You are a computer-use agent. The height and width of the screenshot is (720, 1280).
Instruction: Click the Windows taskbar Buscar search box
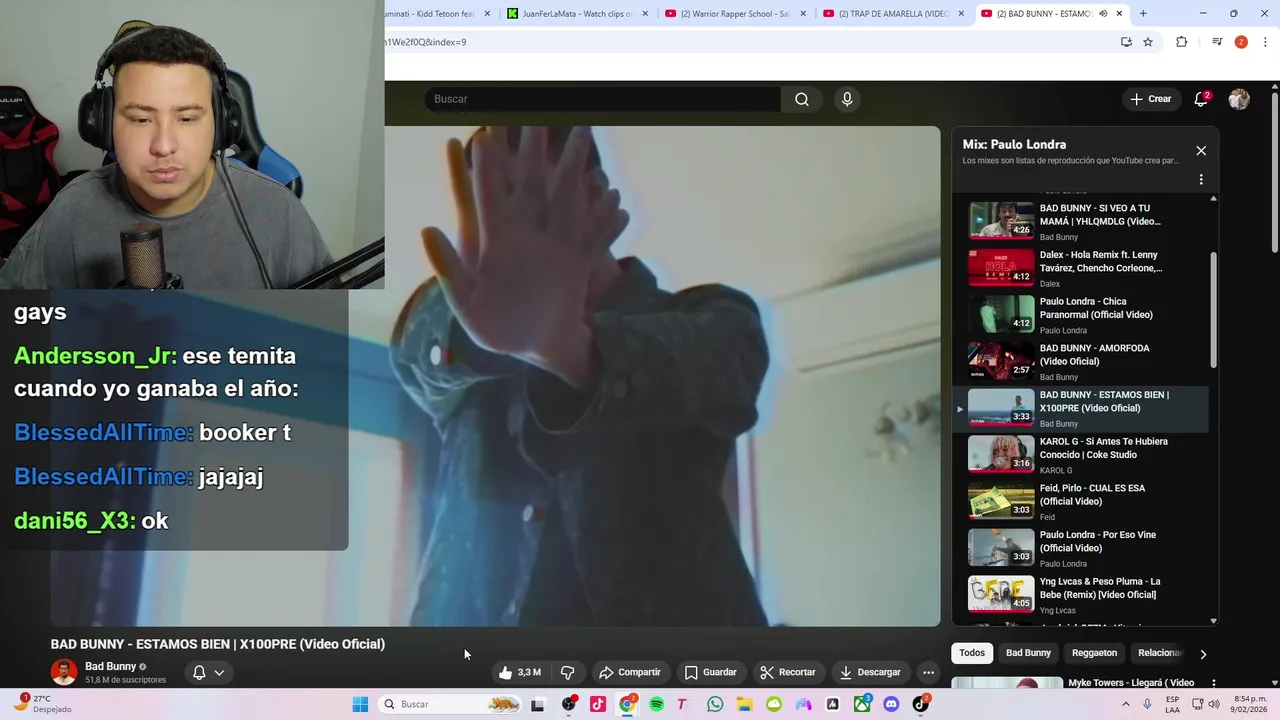coord(452,704)
